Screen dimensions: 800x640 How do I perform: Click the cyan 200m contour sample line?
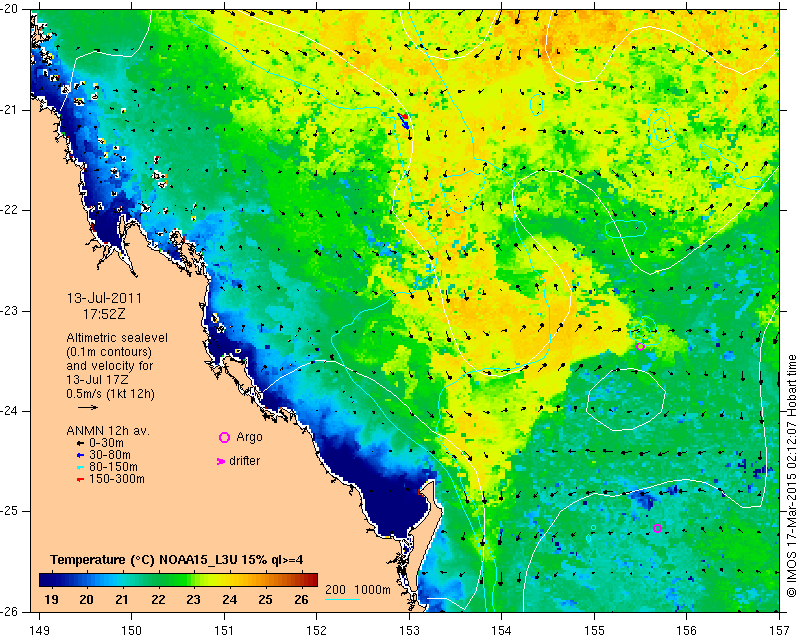coord(342,599)
